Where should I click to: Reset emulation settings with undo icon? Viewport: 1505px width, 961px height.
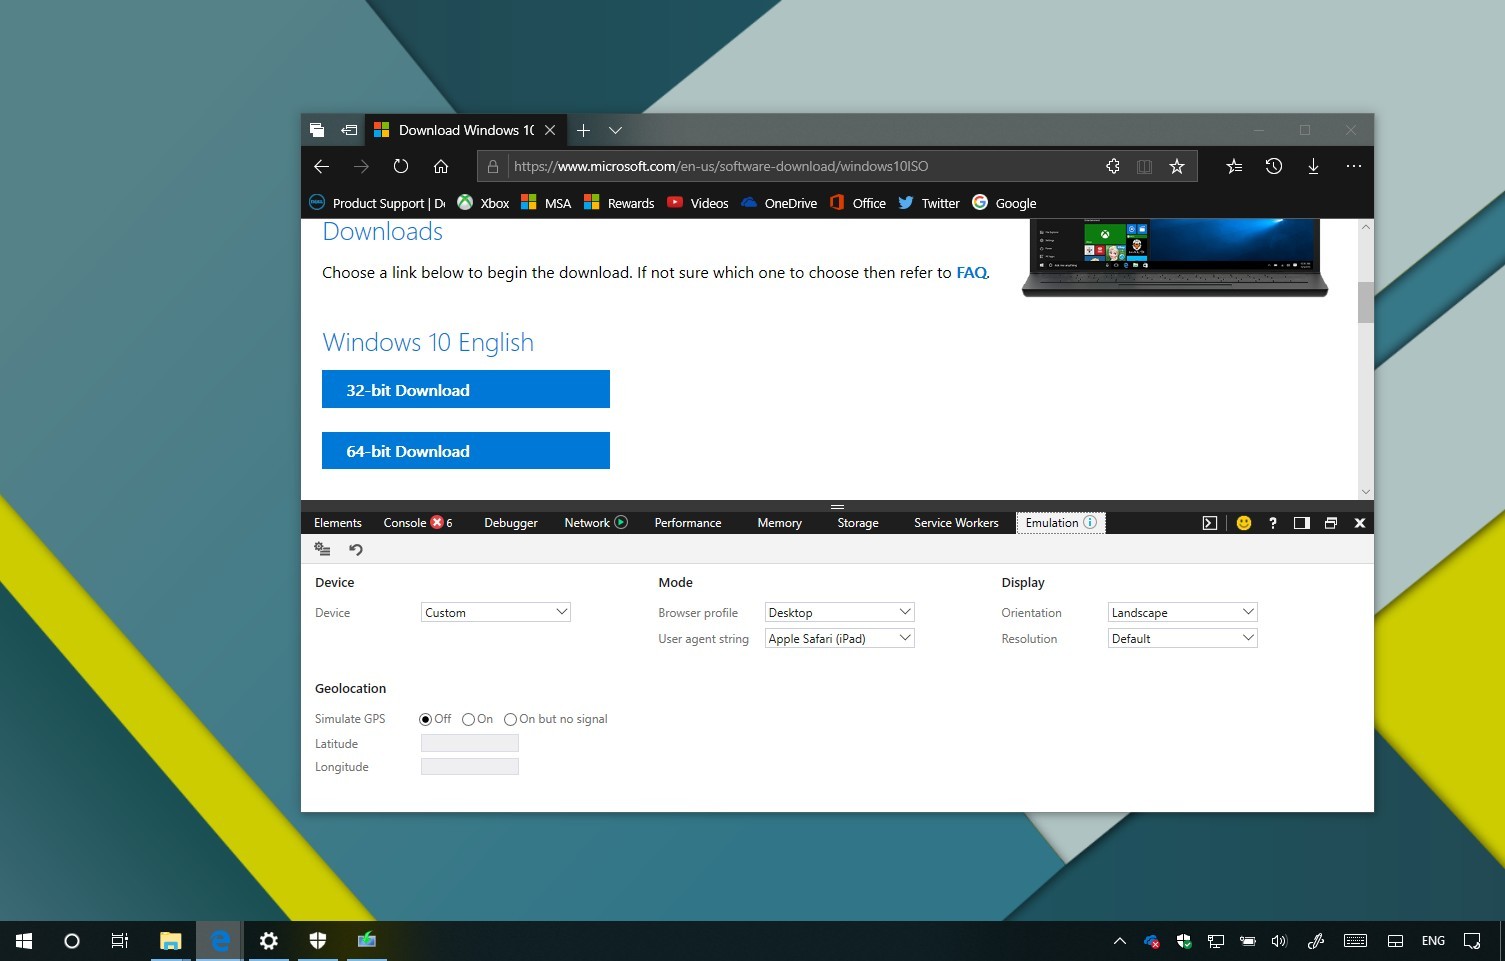355,549
